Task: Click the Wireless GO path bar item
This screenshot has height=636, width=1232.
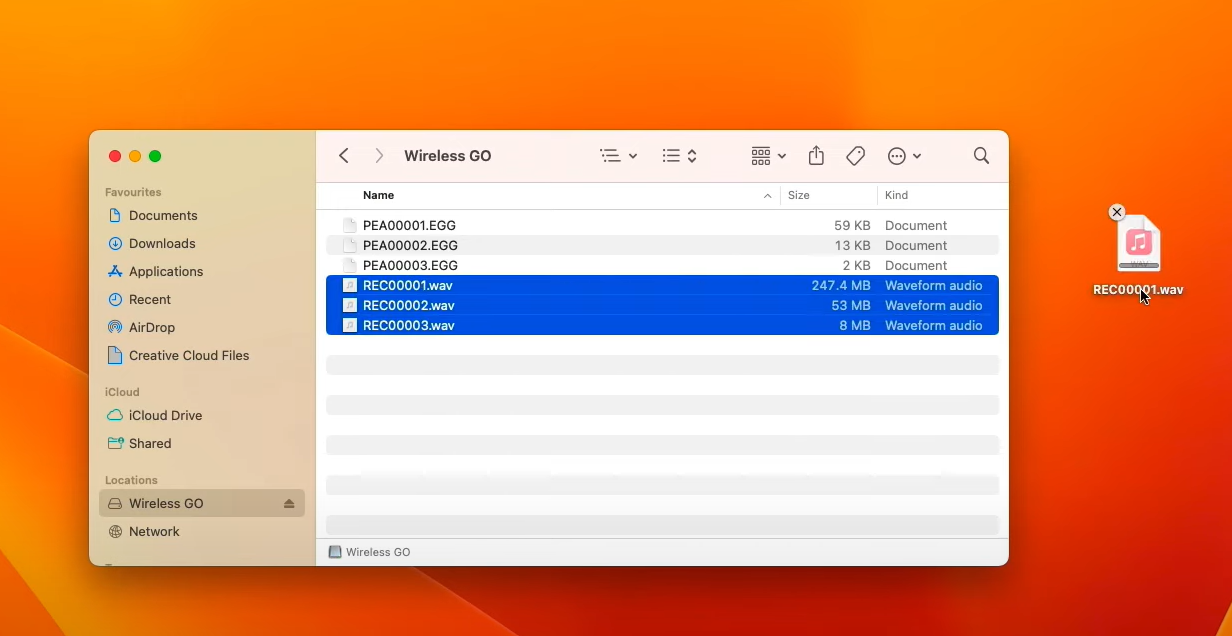Action: 369,552
